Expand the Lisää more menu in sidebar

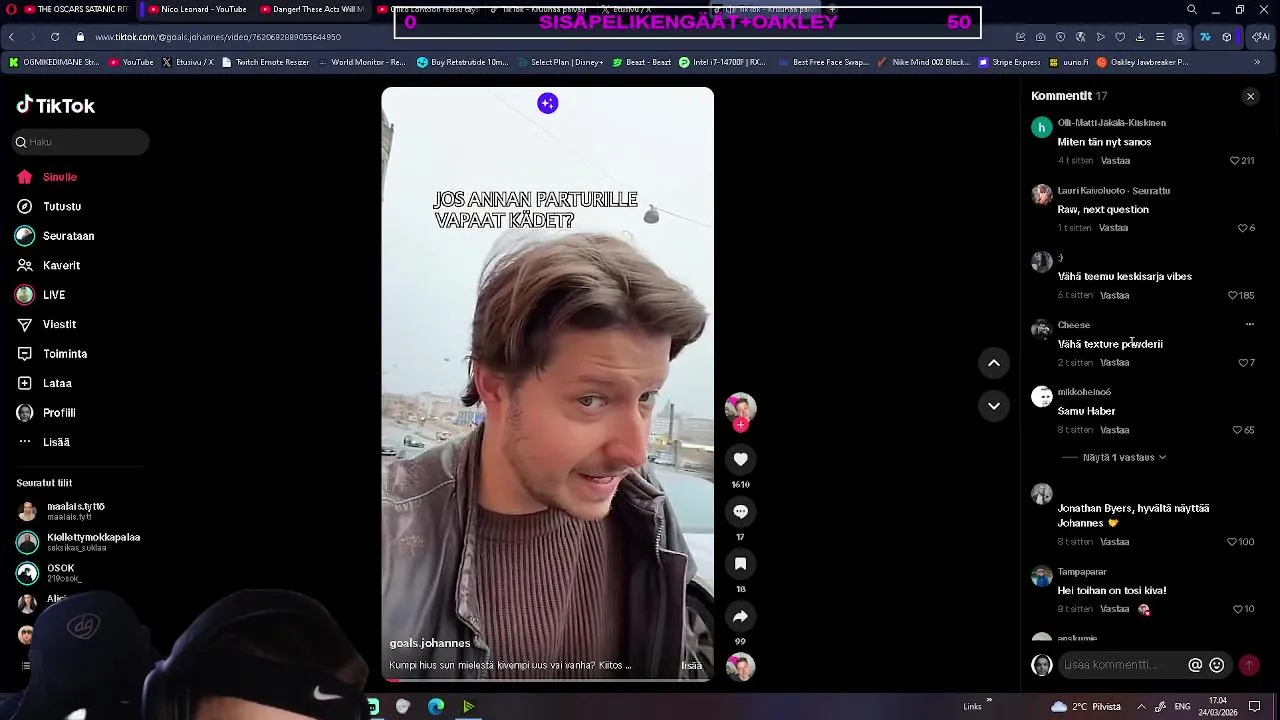[43, 442]
